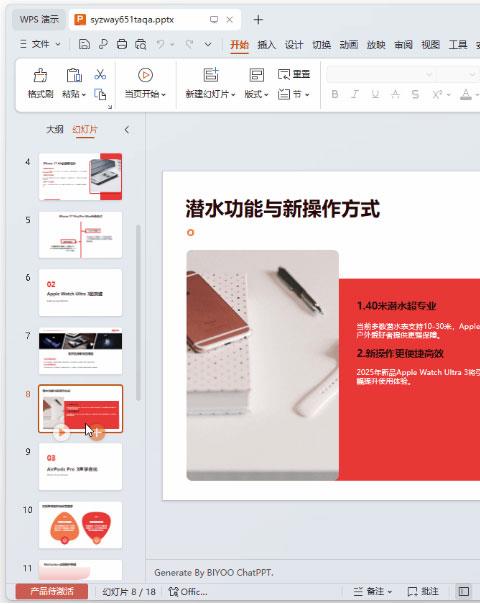The image size is (480, 604).
Task: Select slide 10 thumbnail
Action: (x=80, y=525)
